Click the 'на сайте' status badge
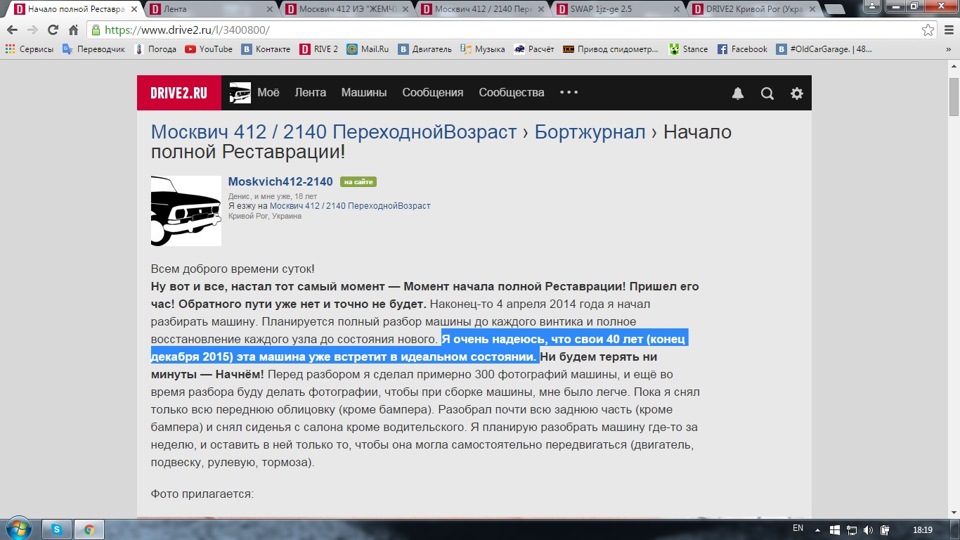Viewport: 960px width, 540px height. (358, 182)
